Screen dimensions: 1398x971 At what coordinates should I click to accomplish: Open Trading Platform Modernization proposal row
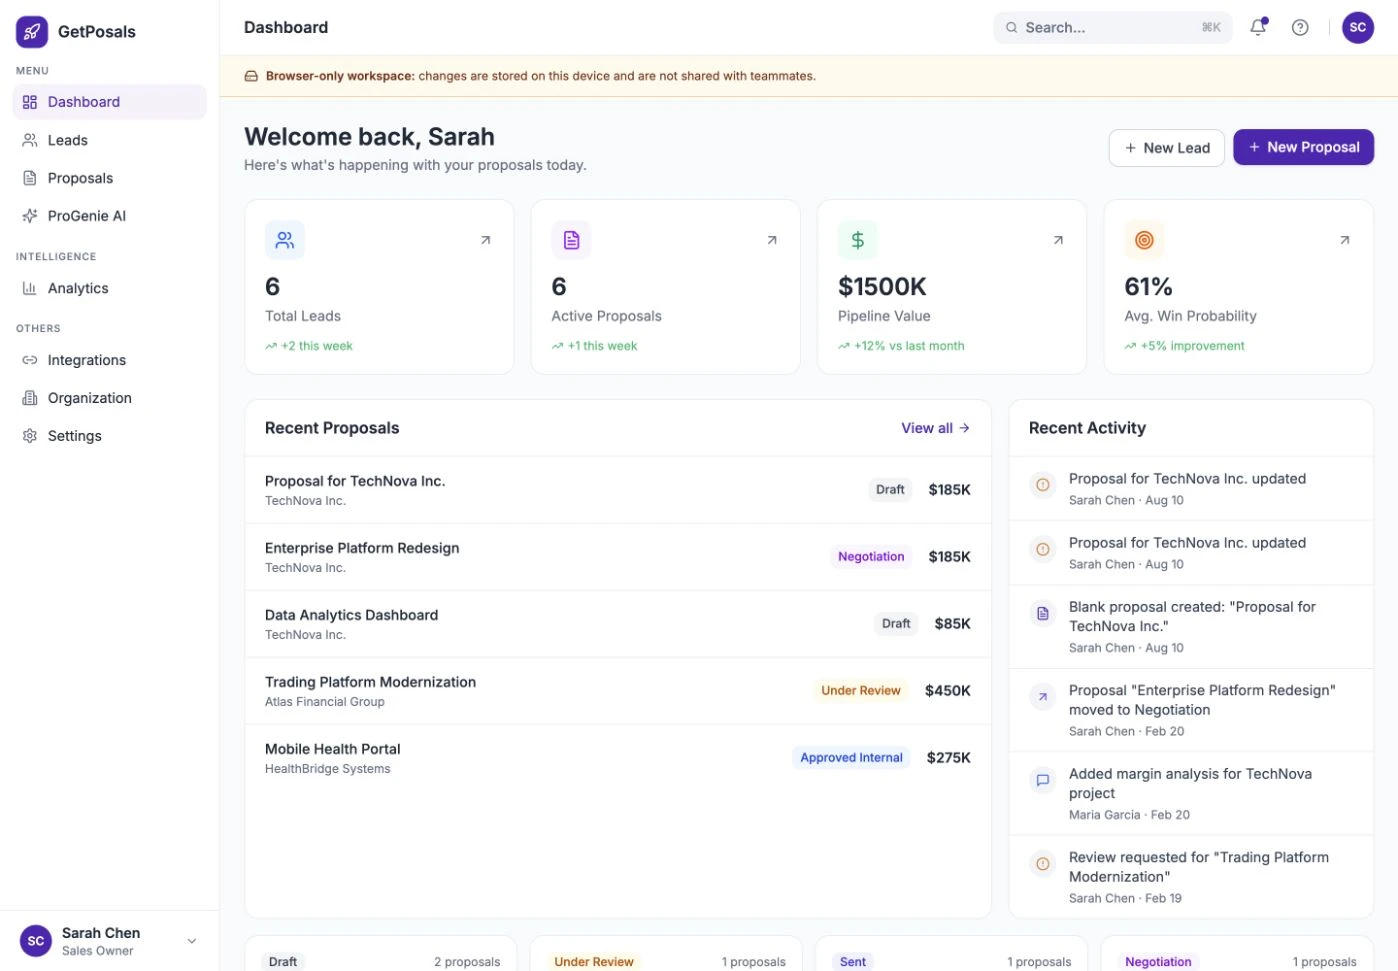point(618,691)
